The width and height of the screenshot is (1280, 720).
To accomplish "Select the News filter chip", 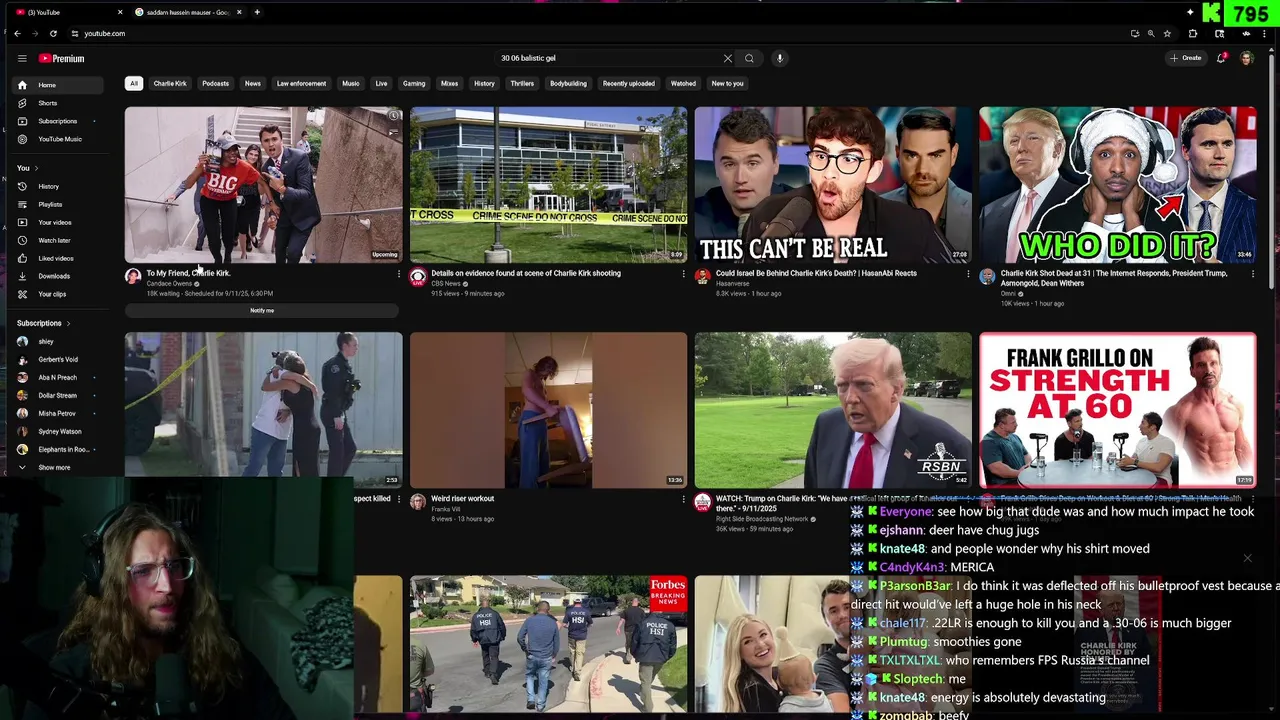I will (x=253, y=84).
